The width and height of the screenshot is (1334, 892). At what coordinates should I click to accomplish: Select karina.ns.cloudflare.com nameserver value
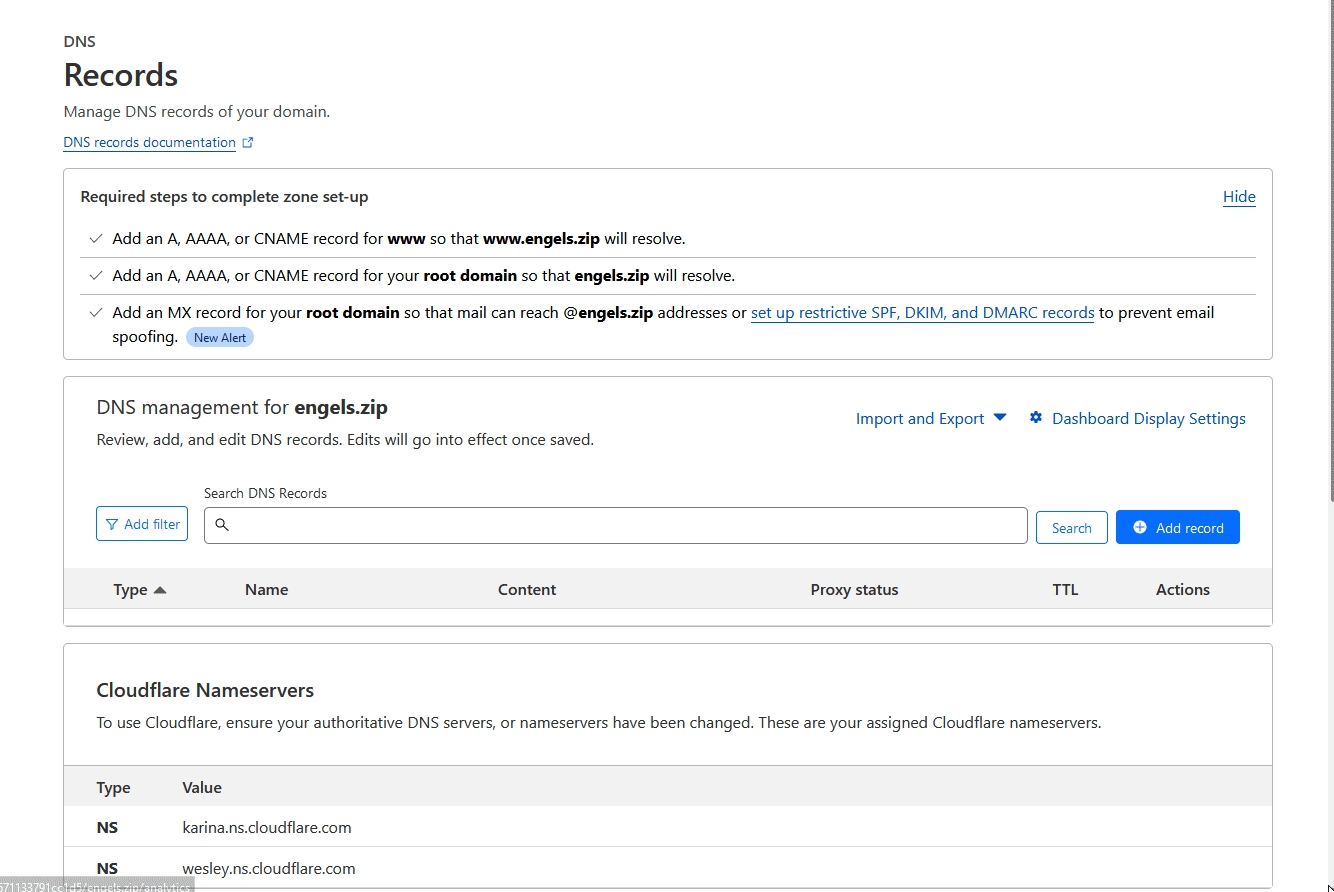pos(267,828)
